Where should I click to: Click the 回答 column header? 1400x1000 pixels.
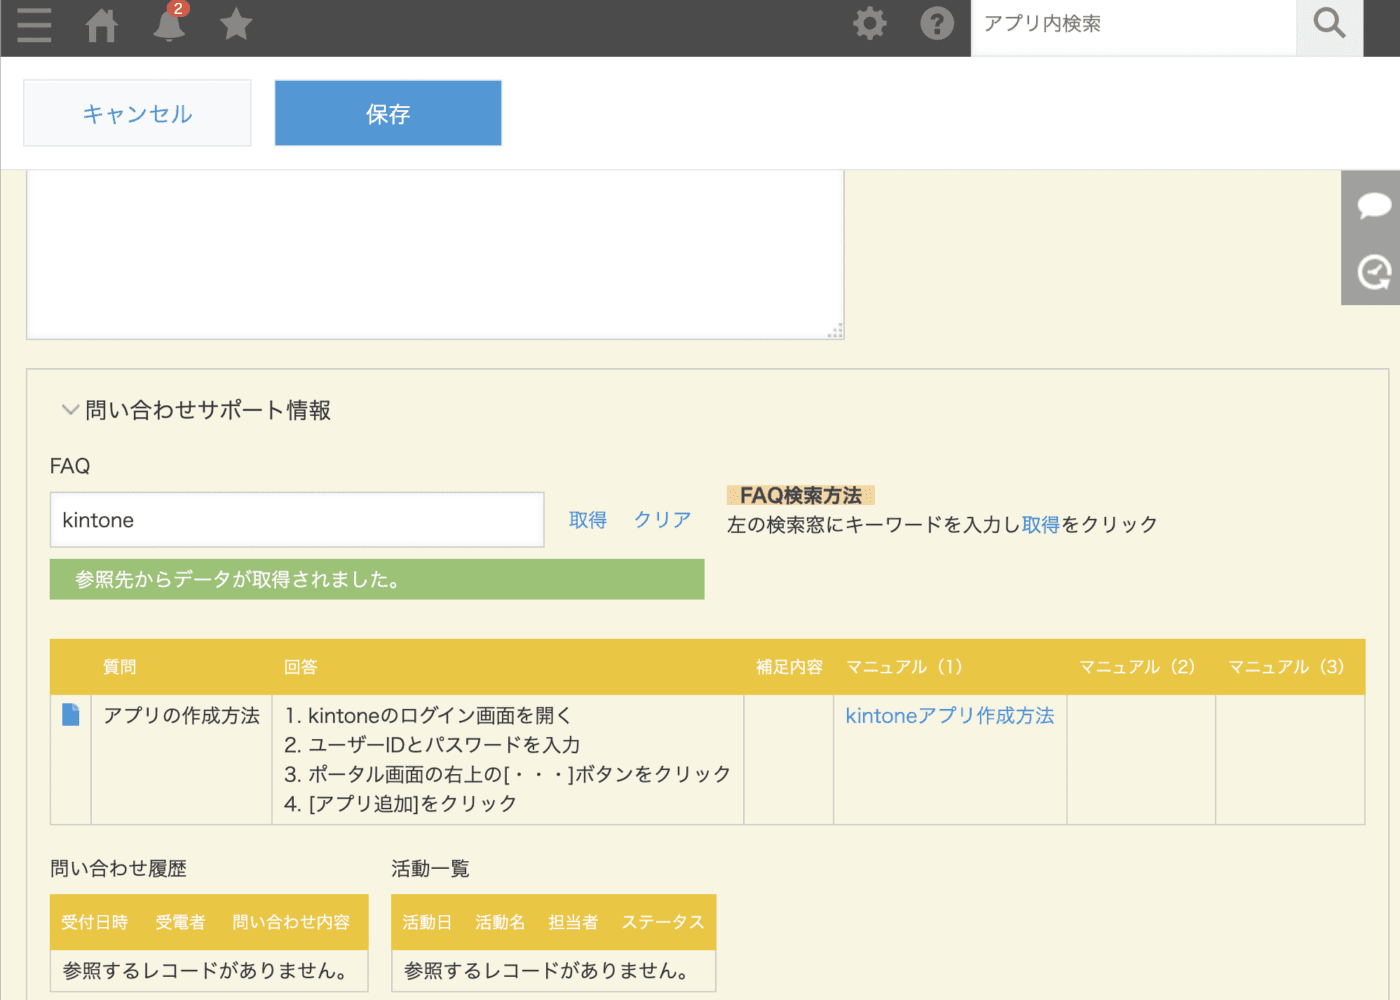tap(300, 667)
